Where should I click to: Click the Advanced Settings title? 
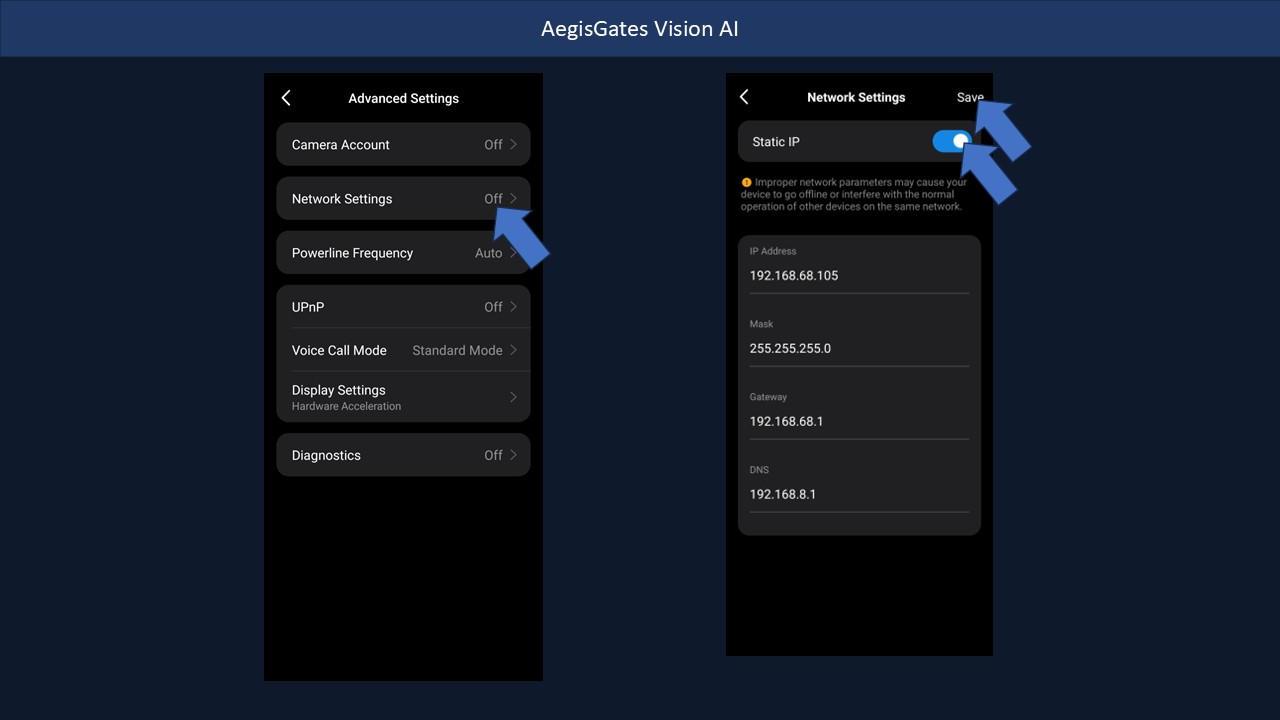[x=403, y=98]
